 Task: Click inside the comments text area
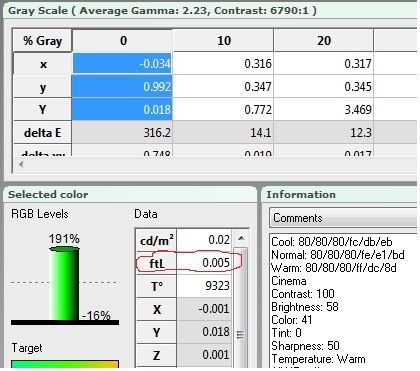click(x=343, y=300)
